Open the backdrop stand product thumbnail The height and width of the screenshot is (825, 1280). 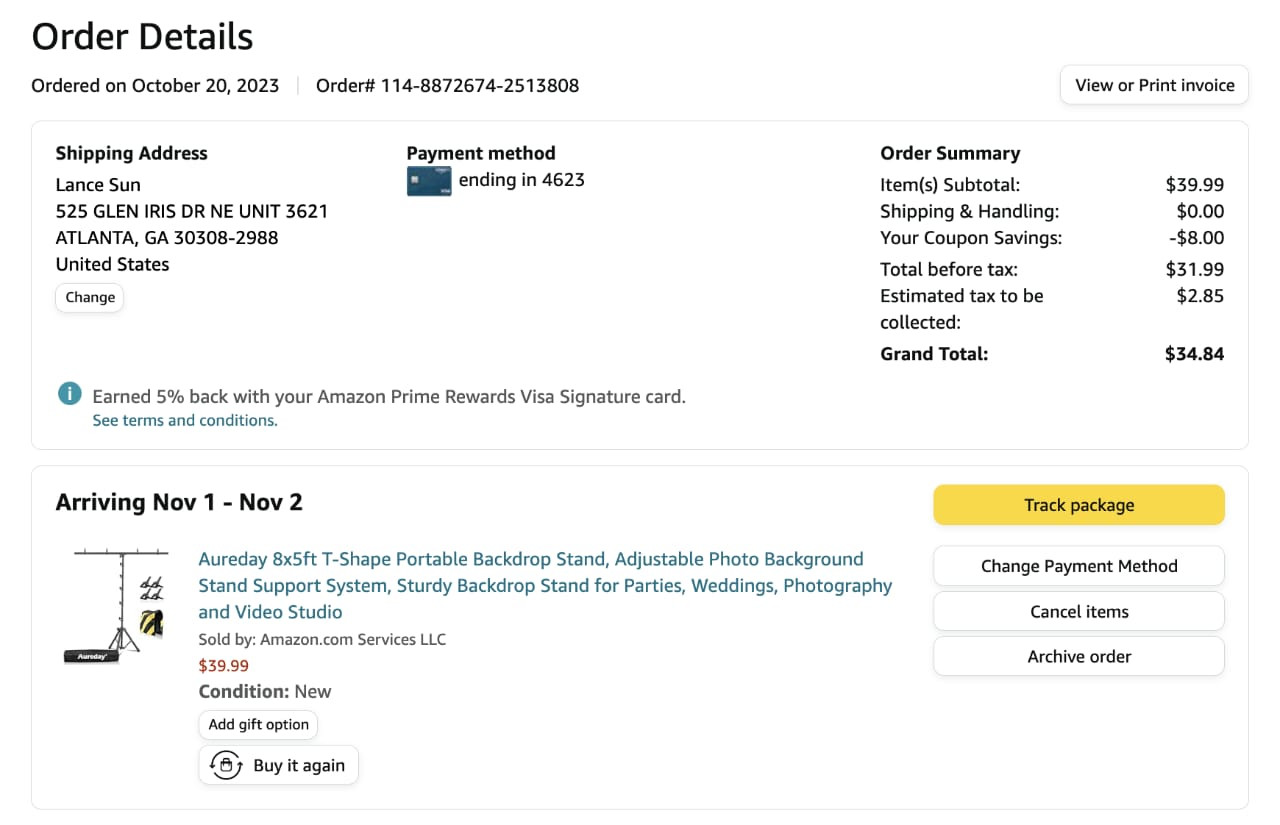[119, 606]
